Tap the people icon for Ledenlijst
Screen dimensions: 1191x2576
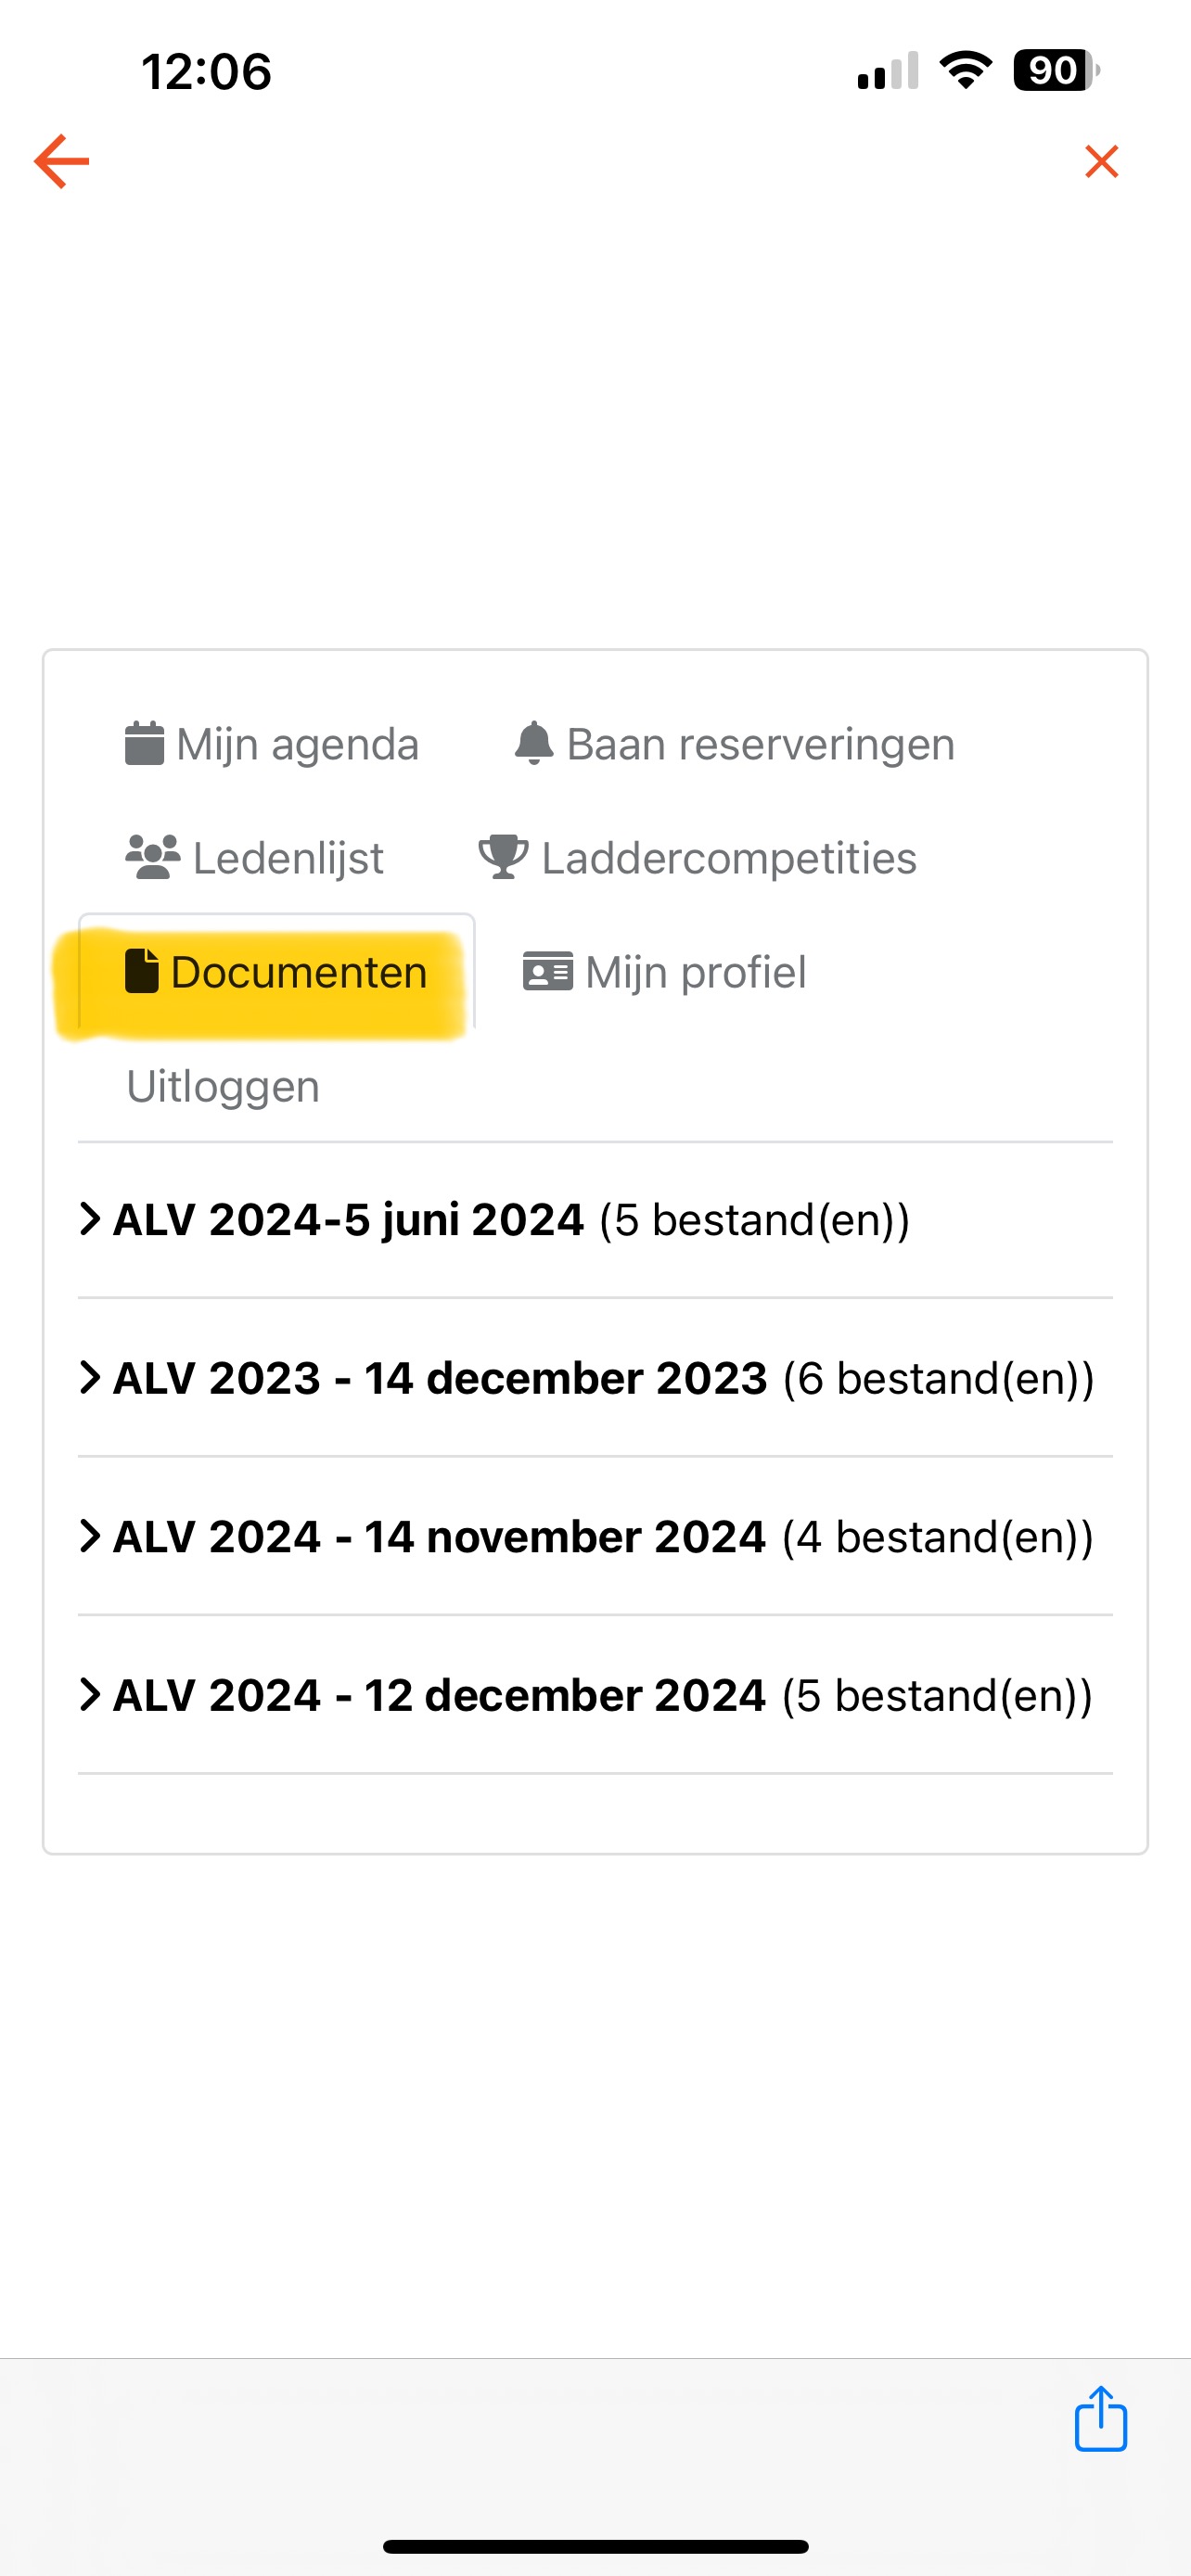click(152, 857)
